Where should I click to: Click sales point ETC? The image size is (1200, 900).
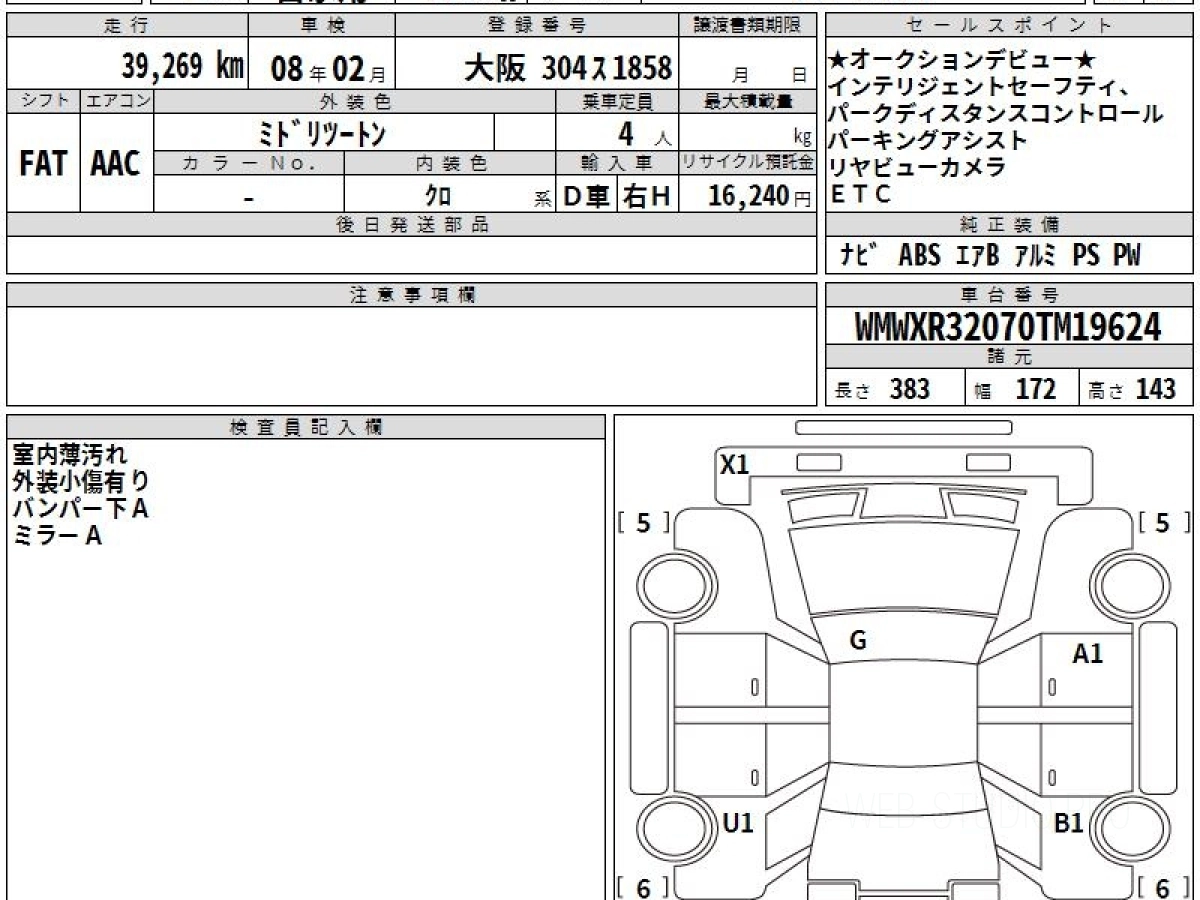pyautogui.click(x=861, y=194)
